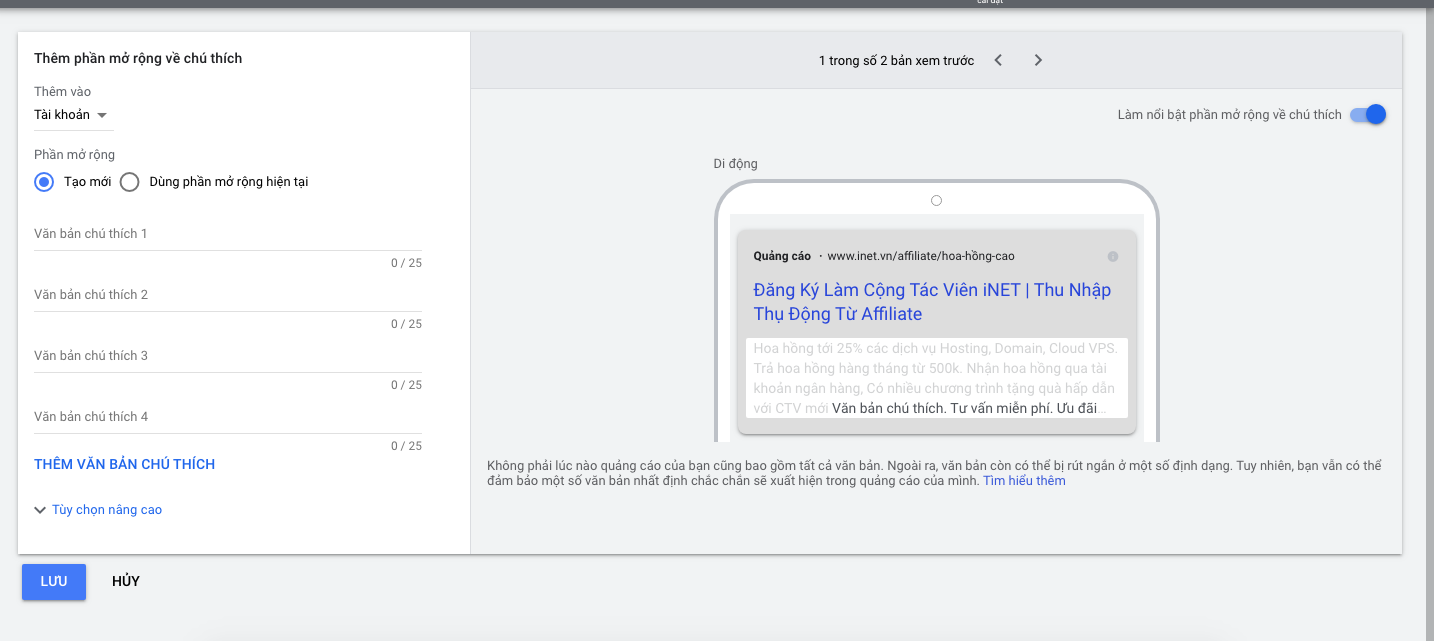Screen dimensions: 1434x641
Task: Click "THÊM VĂN BẢN CHÚ THÍCH" button
Action: click(125, 464)
